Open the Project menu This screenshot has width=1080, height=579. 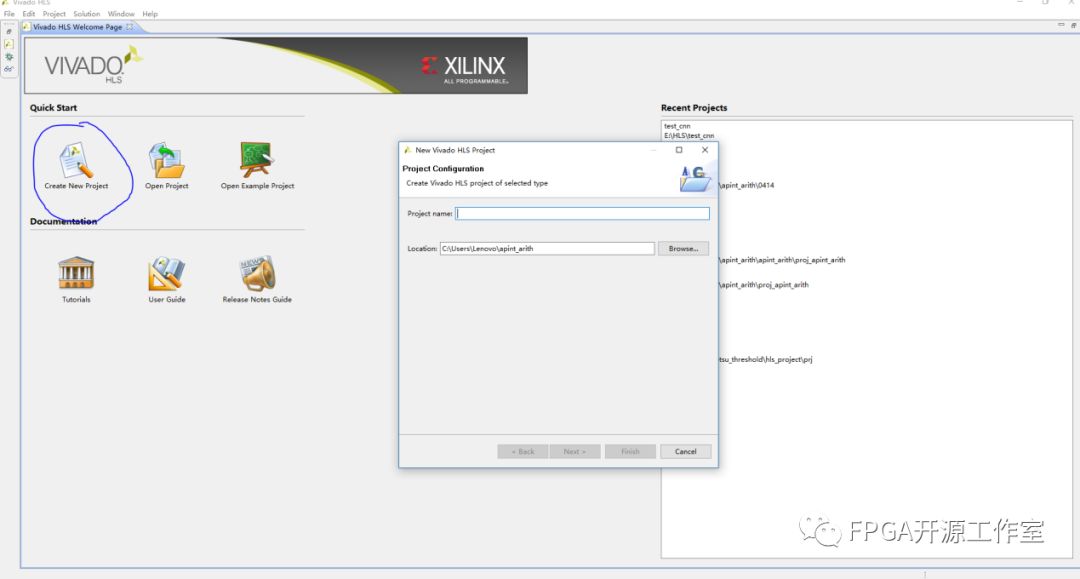click(x=54, y=14)
